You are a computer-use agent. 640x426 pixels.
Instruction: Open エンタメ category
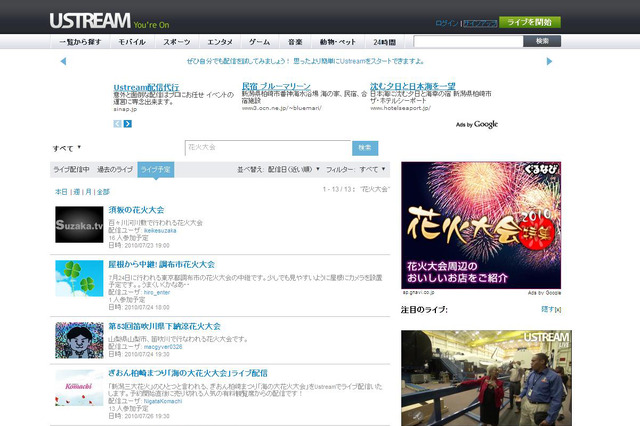click(220, 42)
